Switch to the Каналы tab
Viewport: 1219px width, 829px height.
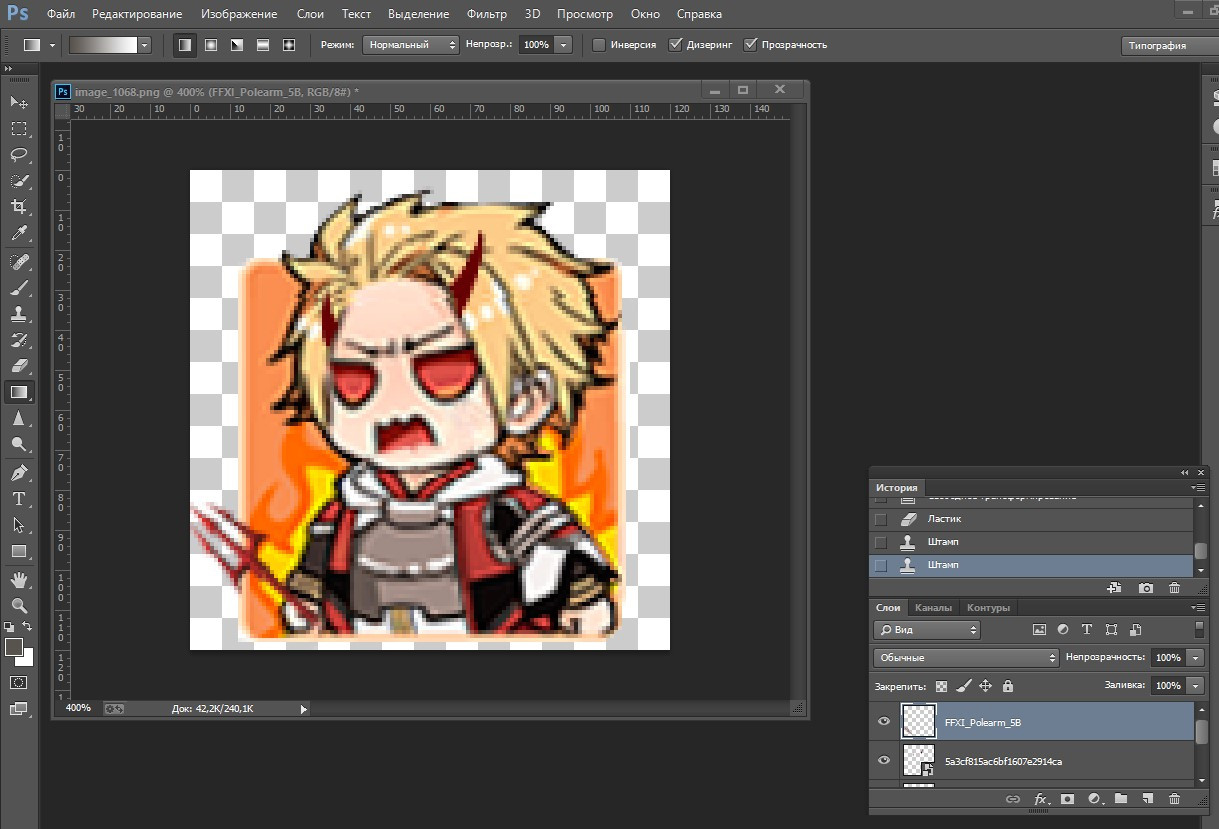(x=933, y=608)
